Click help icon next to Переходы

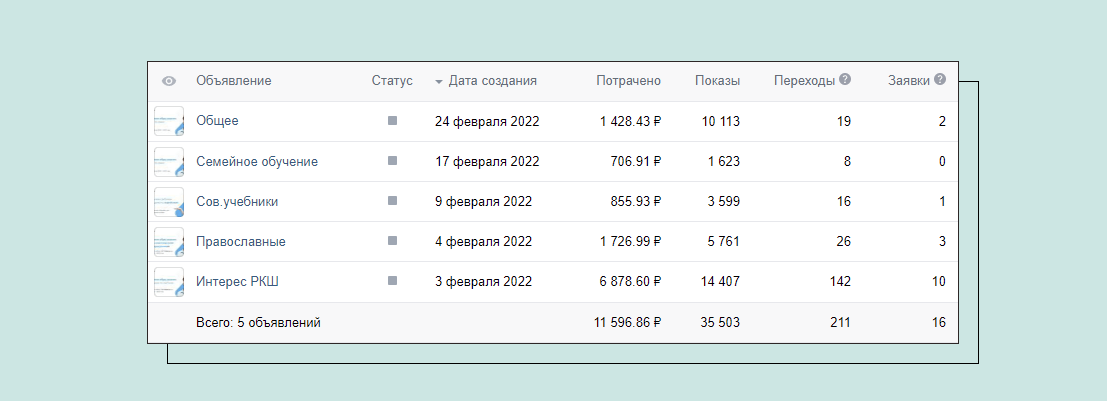(845, 80)
